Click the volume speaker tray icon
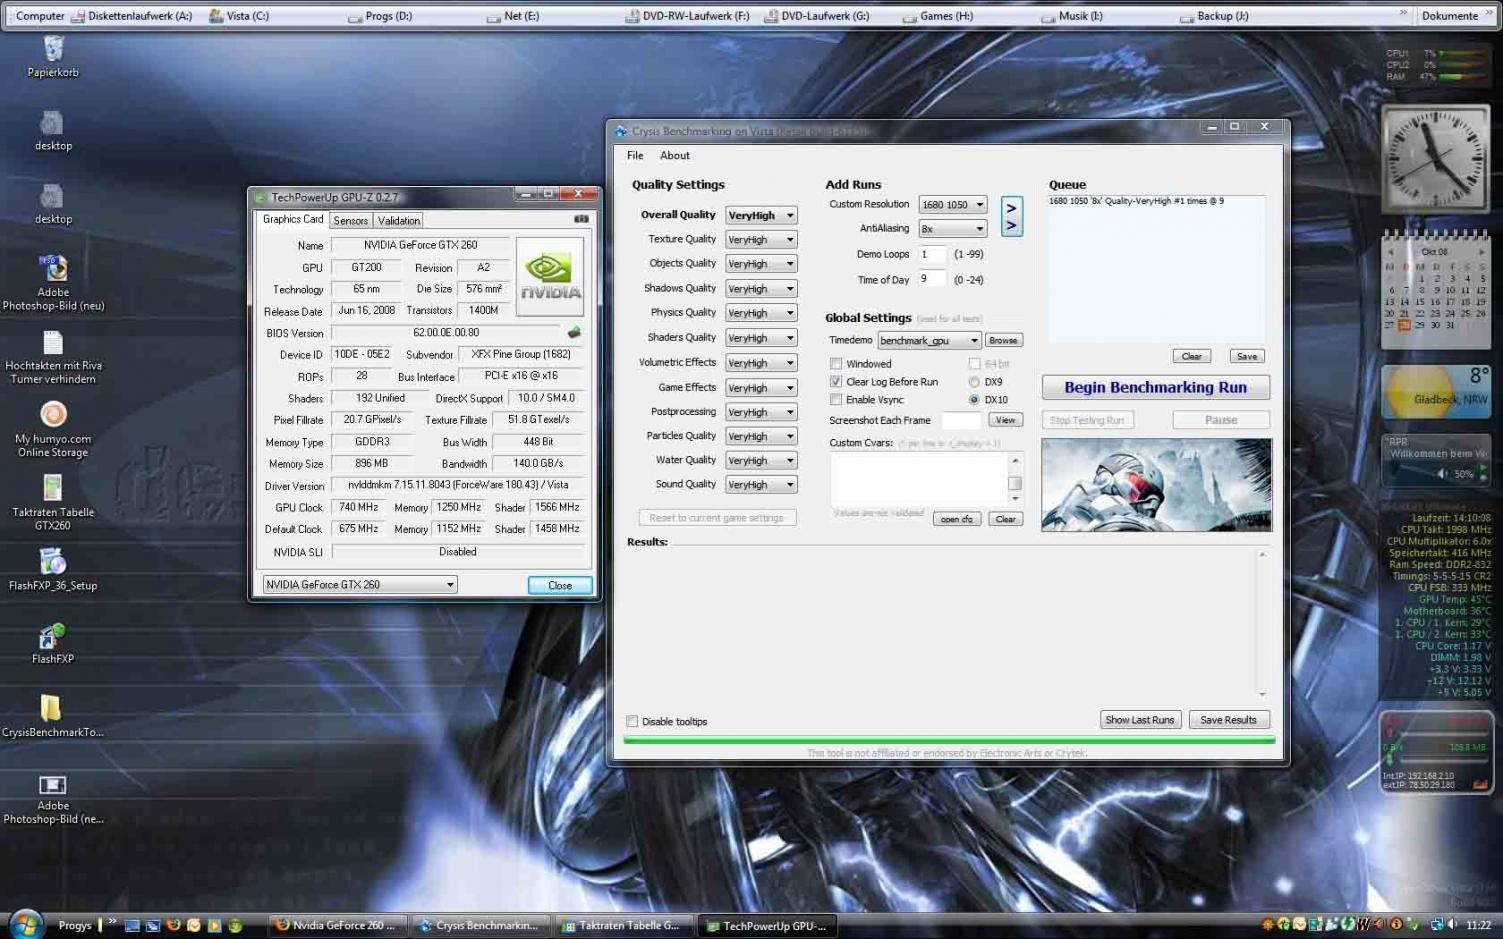Viewport: 1503px width, 939px height. coord(1453,924)
